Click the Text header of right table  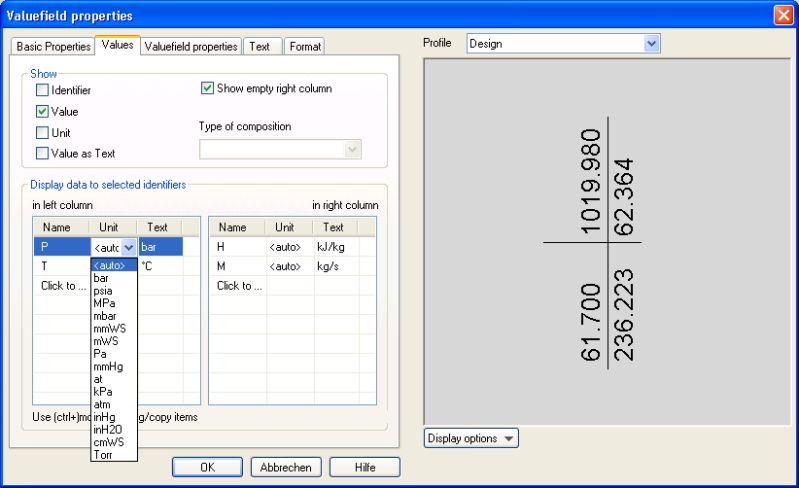[x=333, y=227]
